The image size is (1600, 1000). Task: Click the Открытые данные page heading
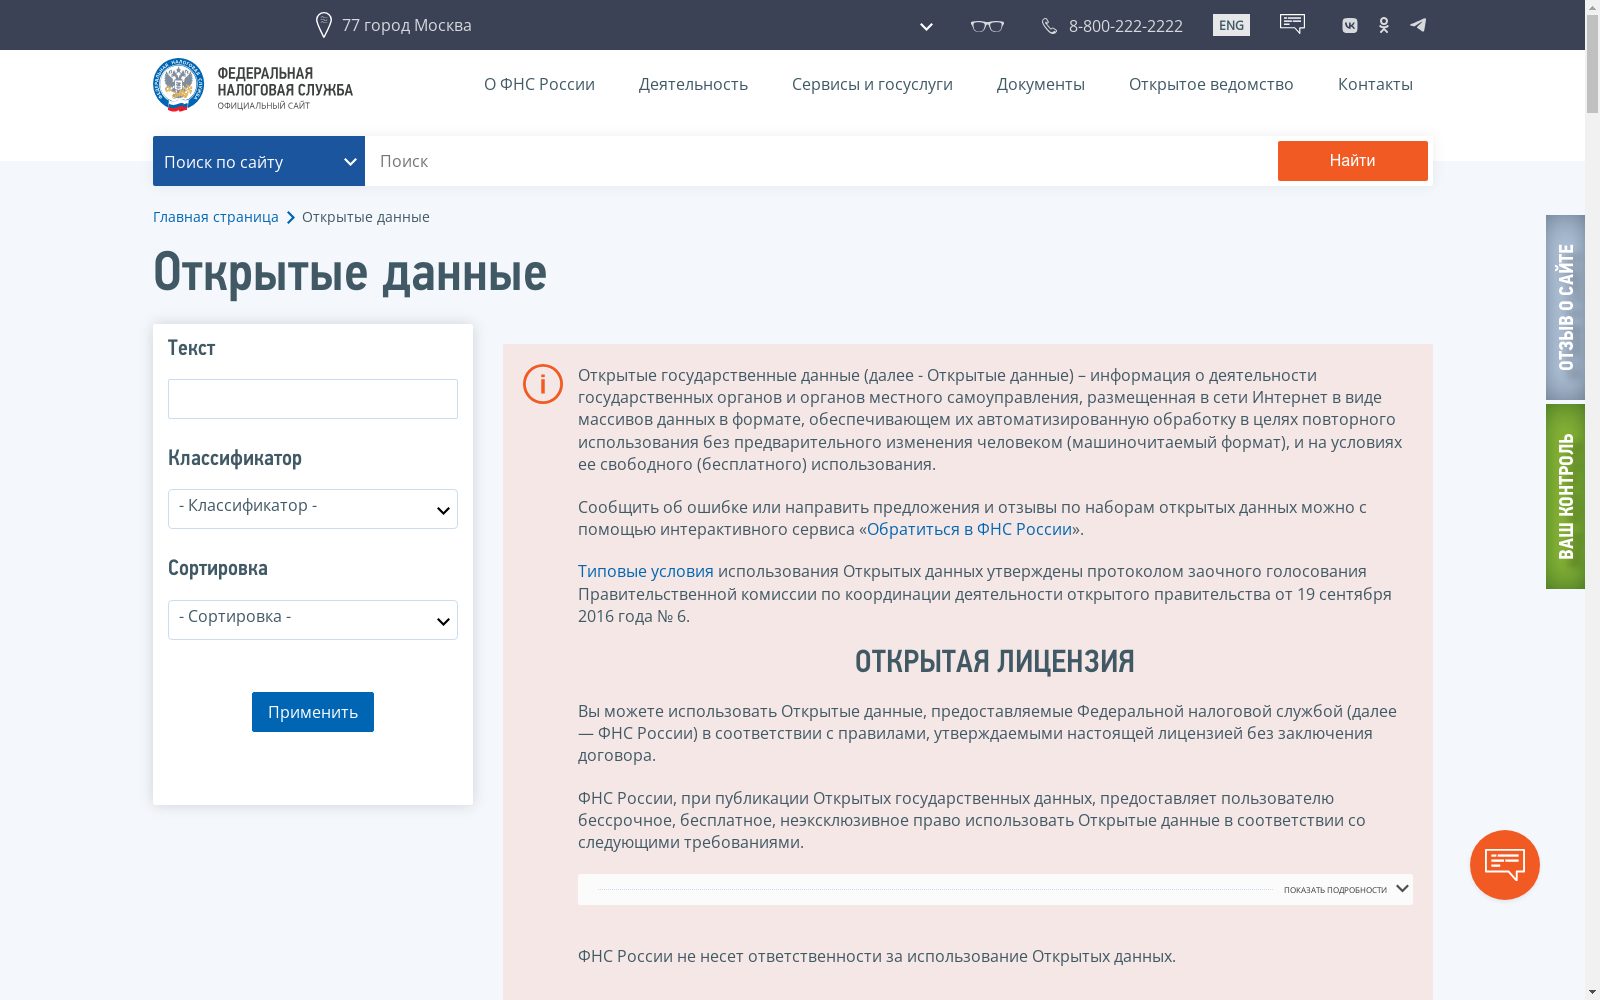[x=350, y=272]
